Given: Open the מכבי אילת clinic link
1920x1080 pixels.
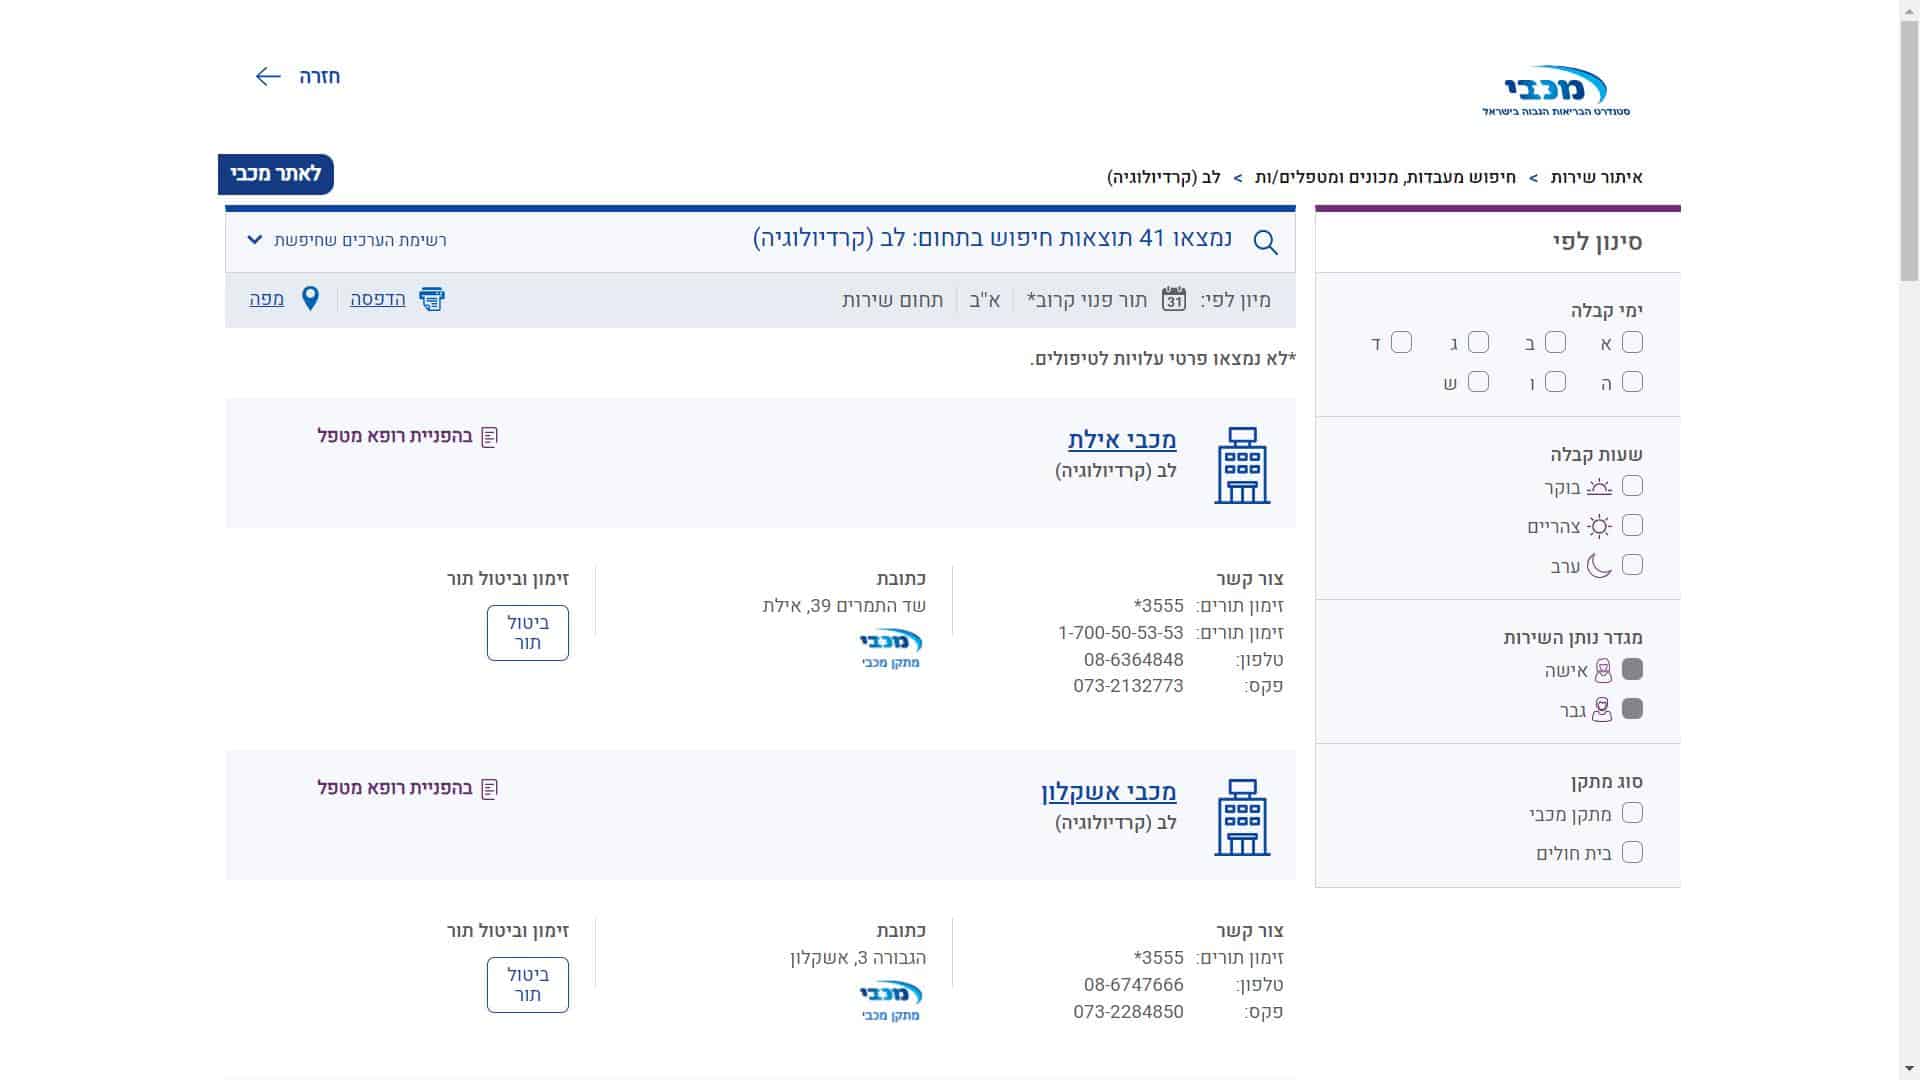Looking at the screenshot, I should [1122, 440].
